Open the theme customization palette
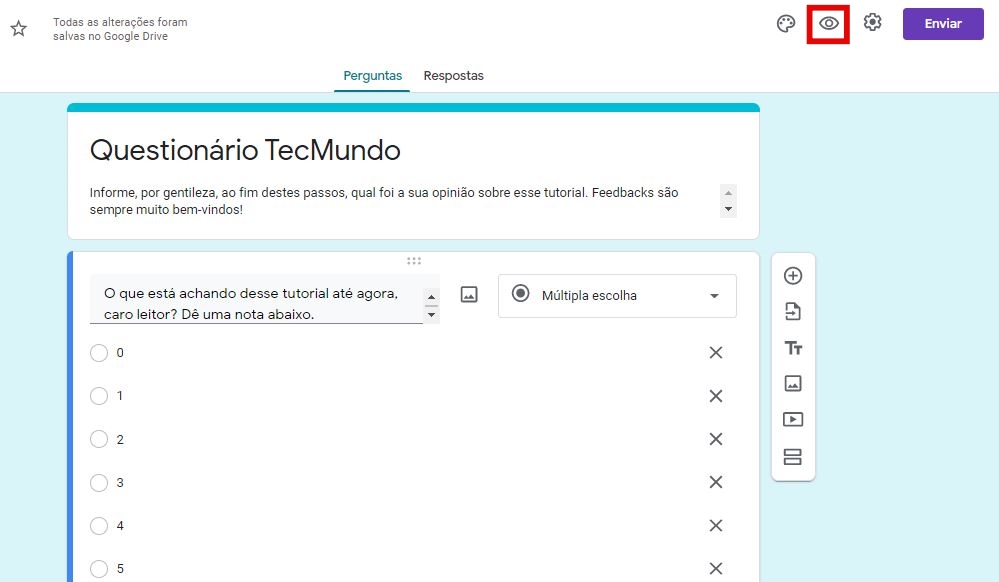This screenshot has height=582, width=999. (786, 24)
